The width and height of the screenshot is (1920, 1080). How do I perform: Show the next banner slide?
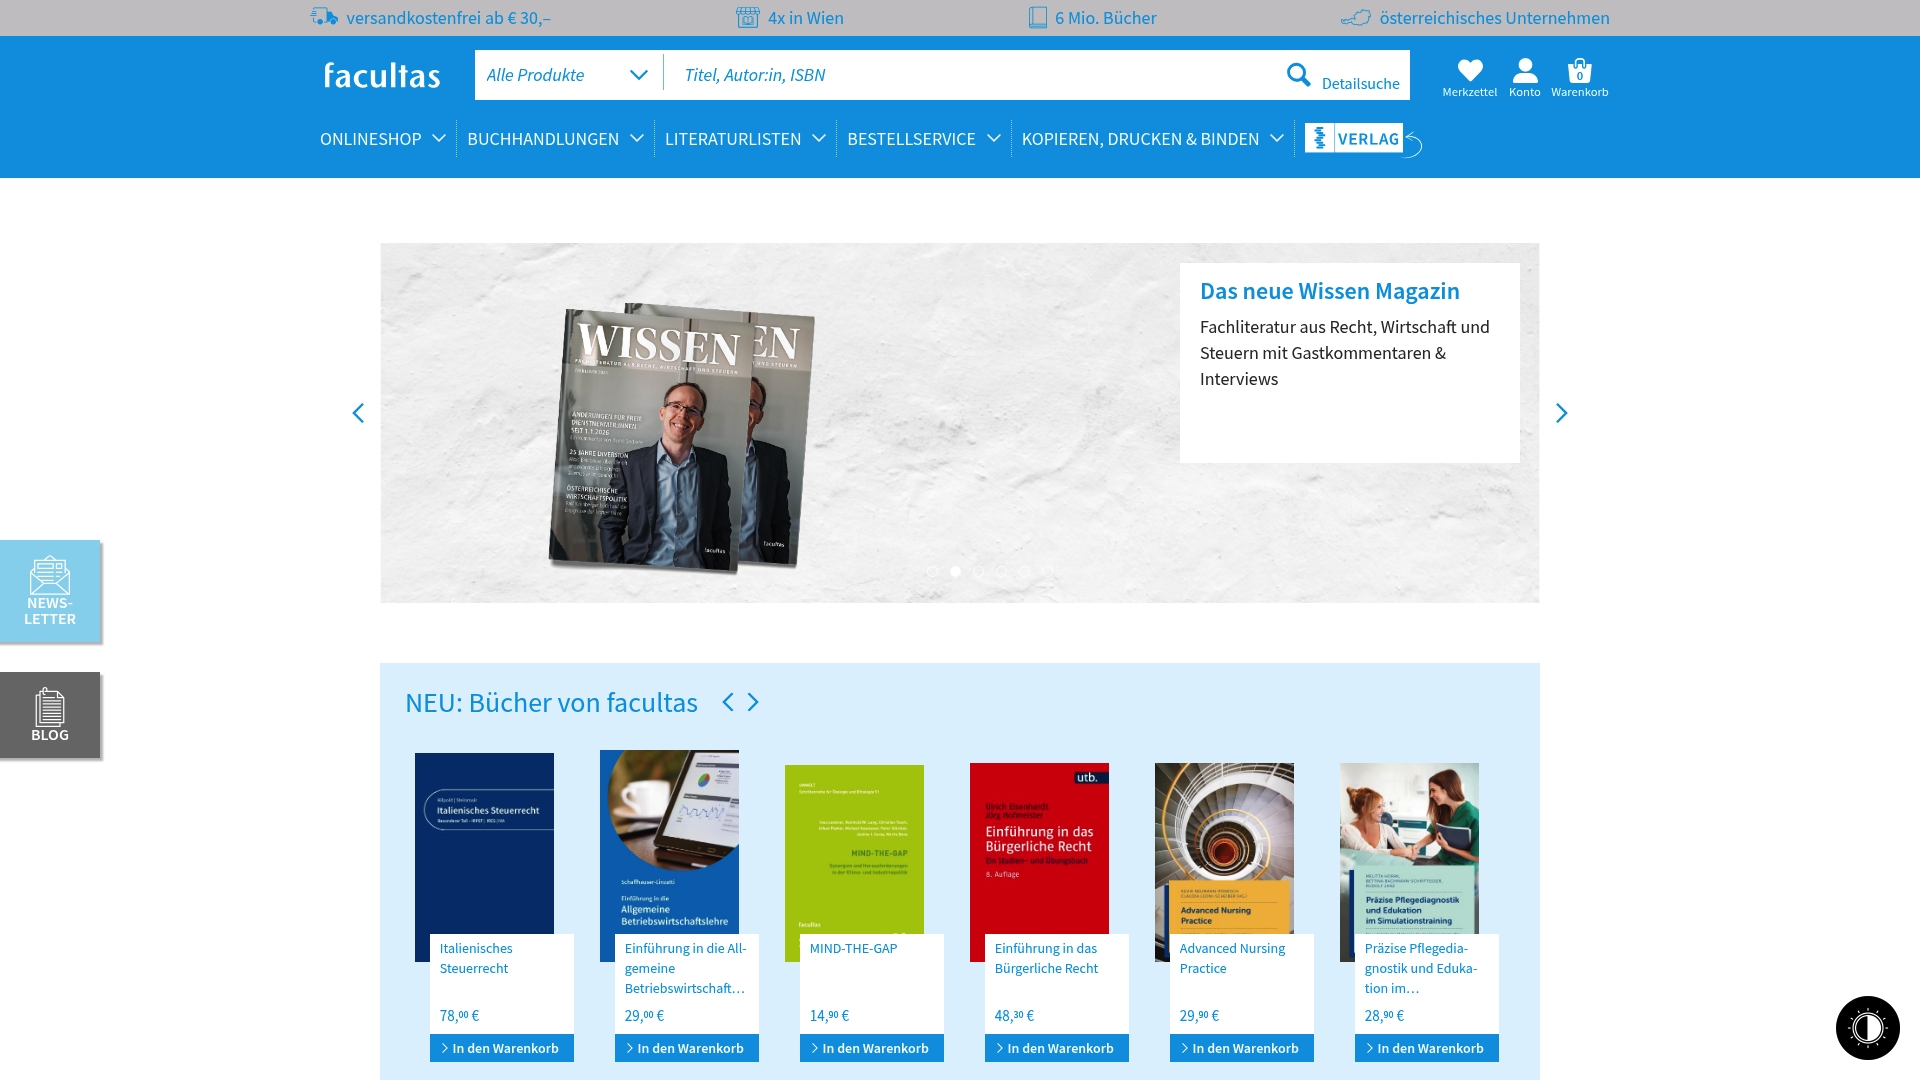pos(1561,413)
